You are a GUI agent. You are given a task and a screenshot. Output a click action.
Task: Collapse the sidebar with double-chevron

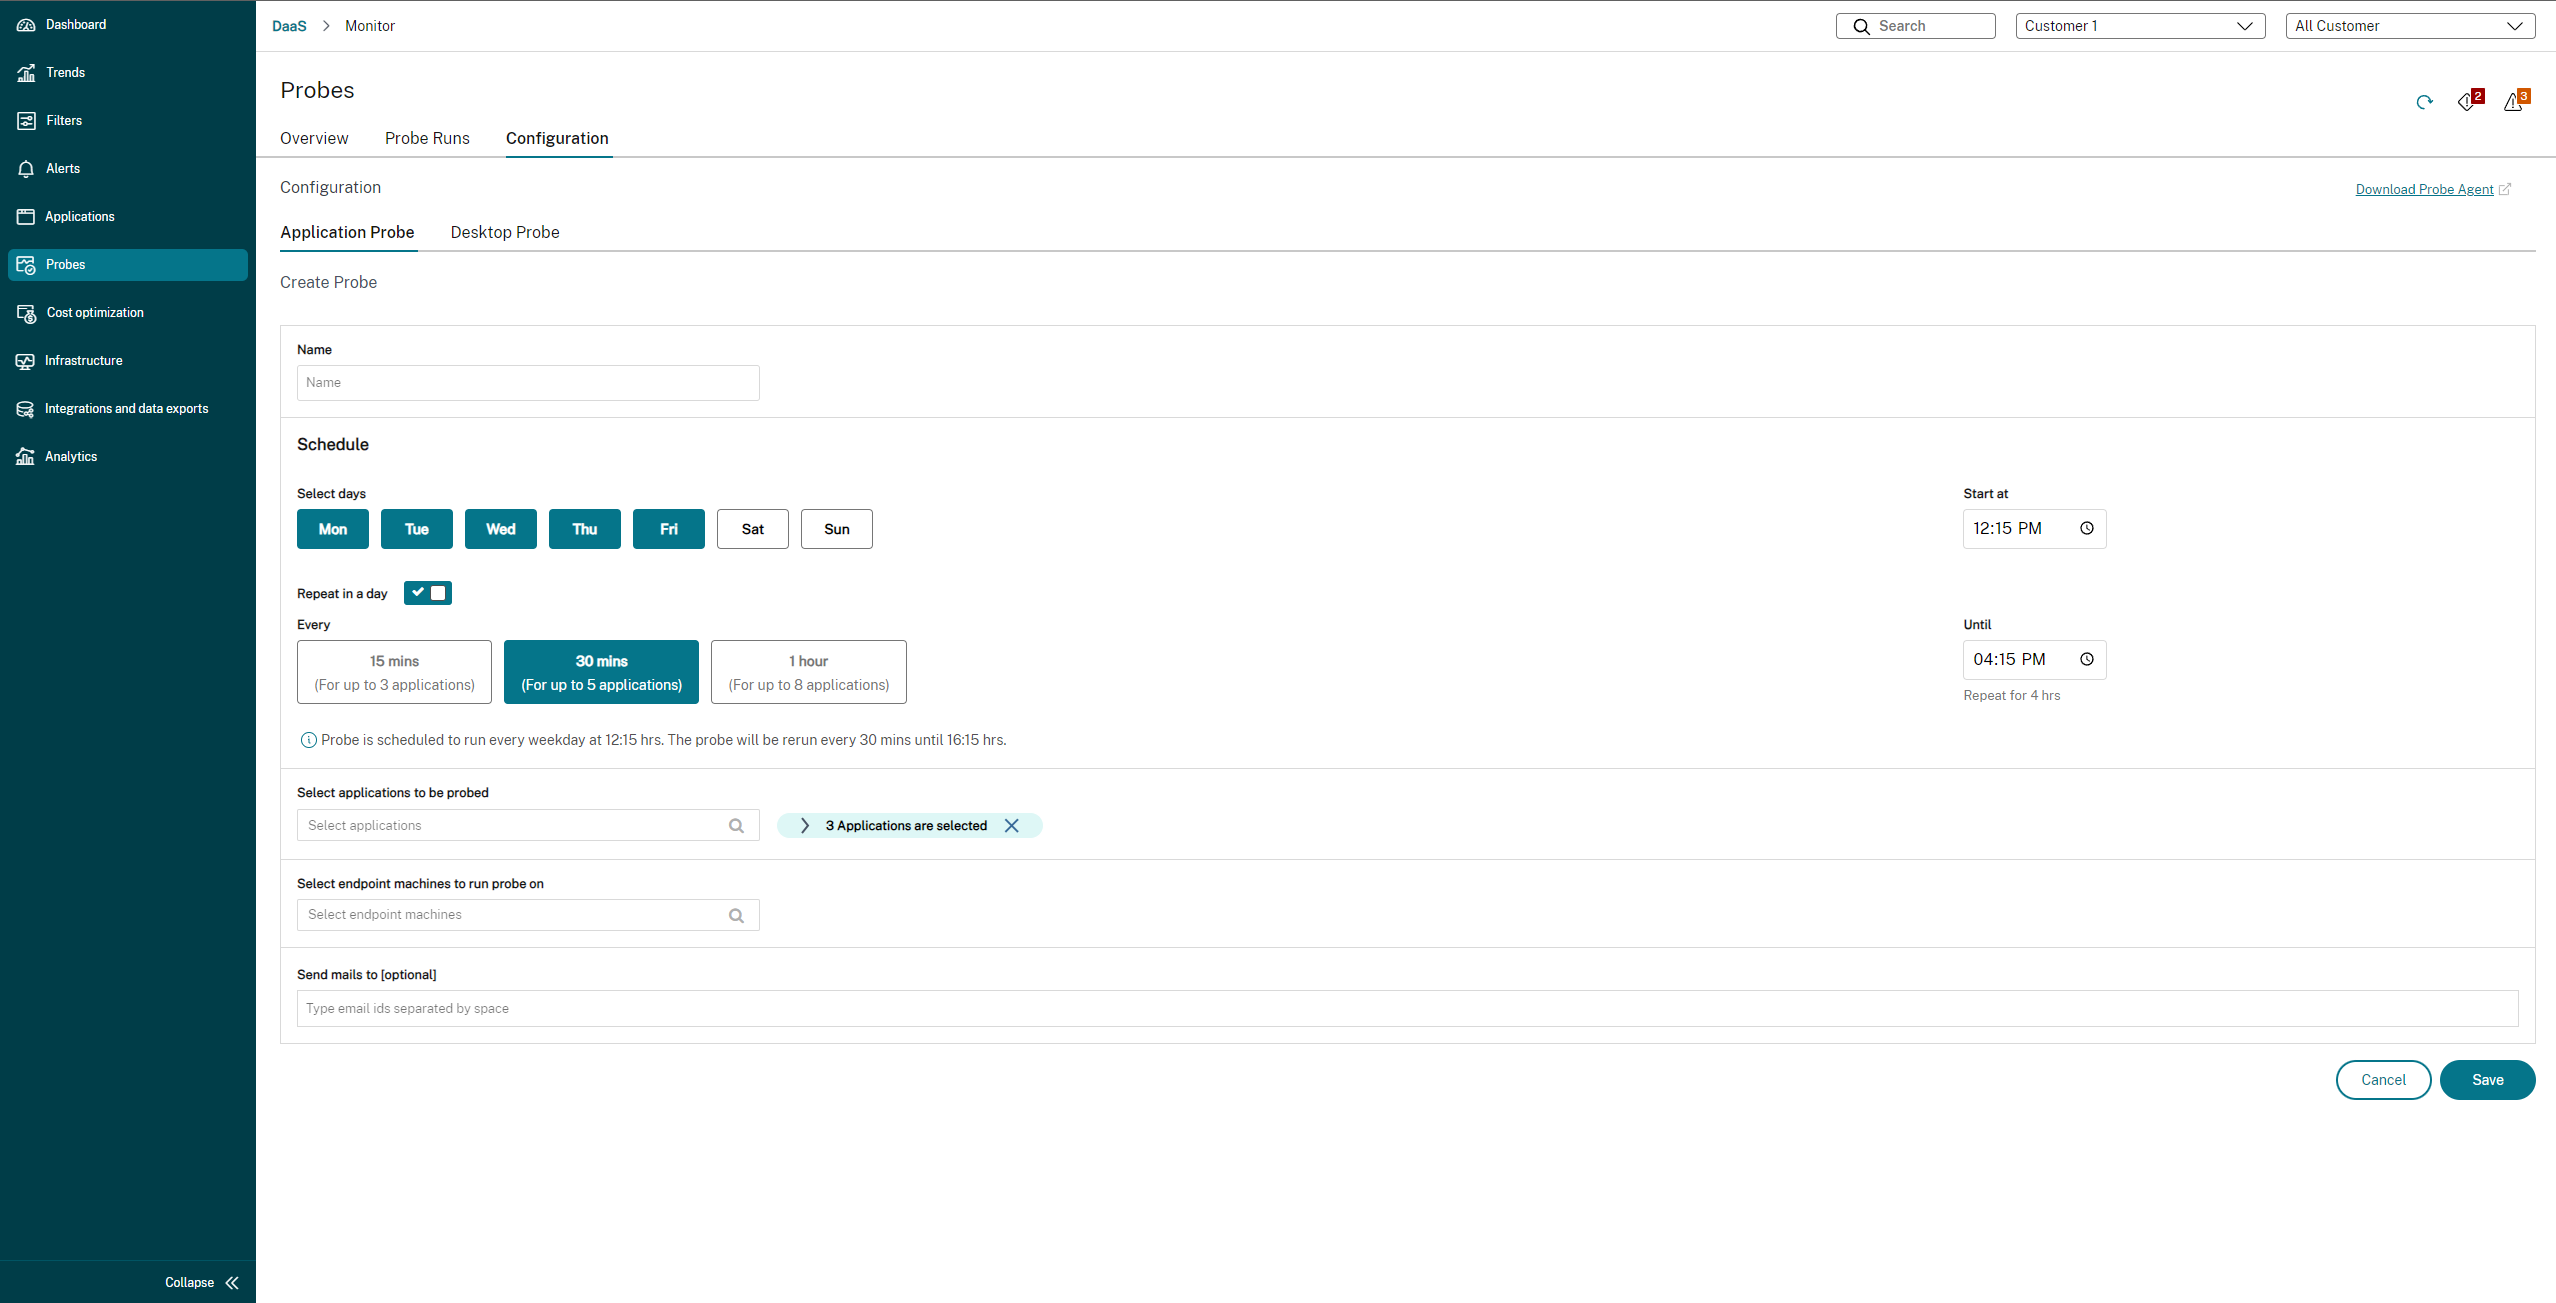click(232, 1283)
